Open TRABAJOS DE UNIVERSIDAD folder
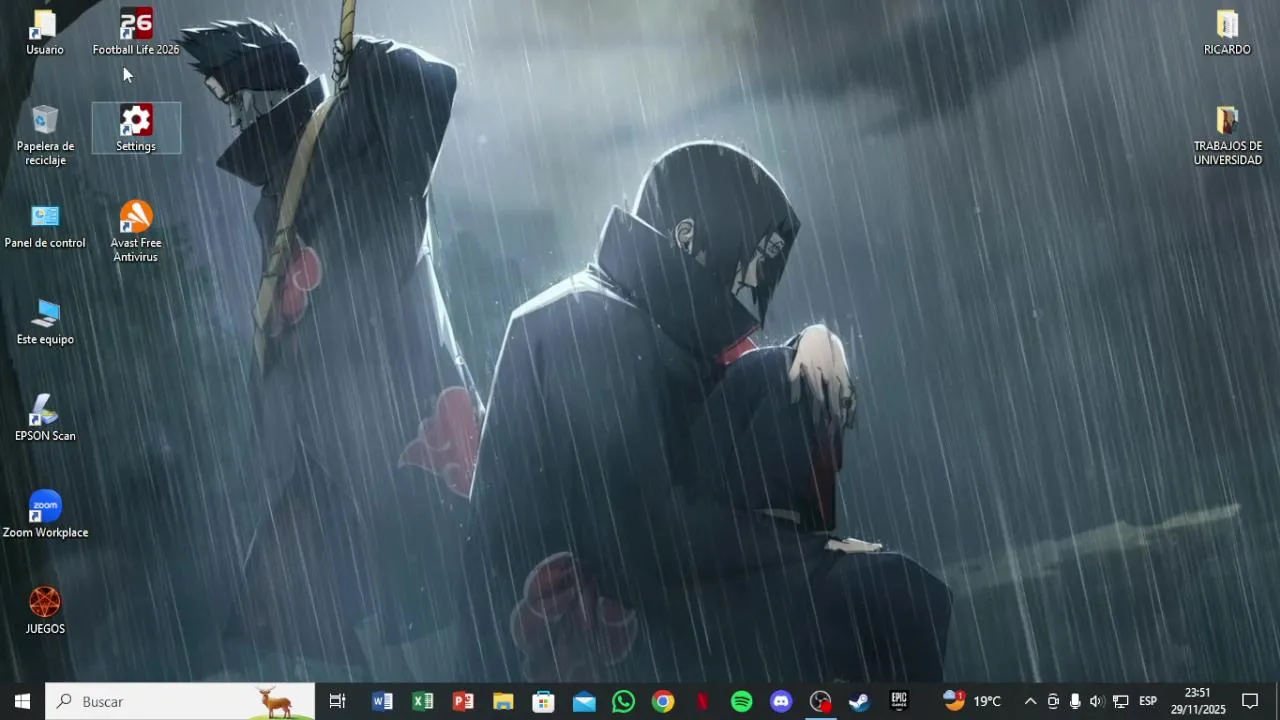Viewport: 1280px width, 720px height. coord(1227,135)
